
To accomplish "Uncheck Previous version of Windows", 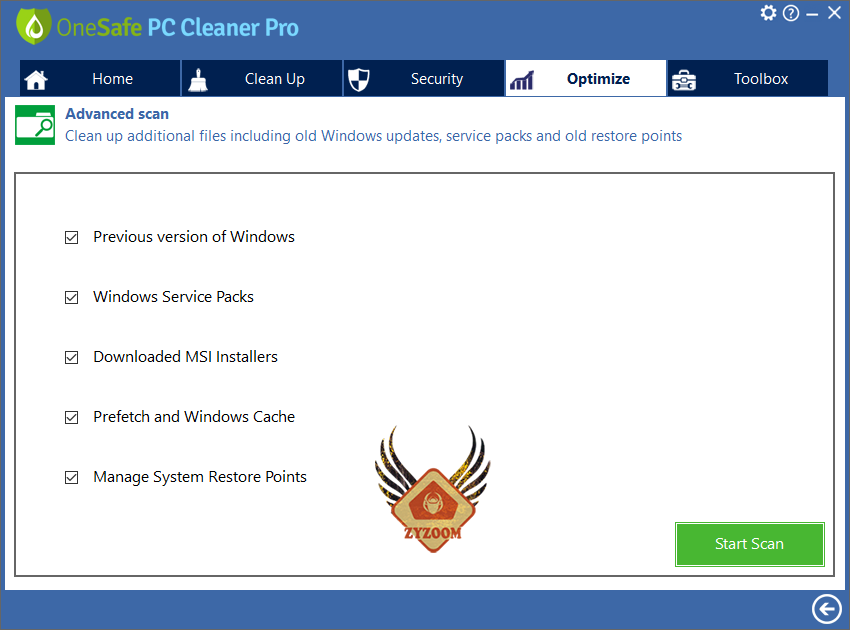I will [x=72, y=237].
